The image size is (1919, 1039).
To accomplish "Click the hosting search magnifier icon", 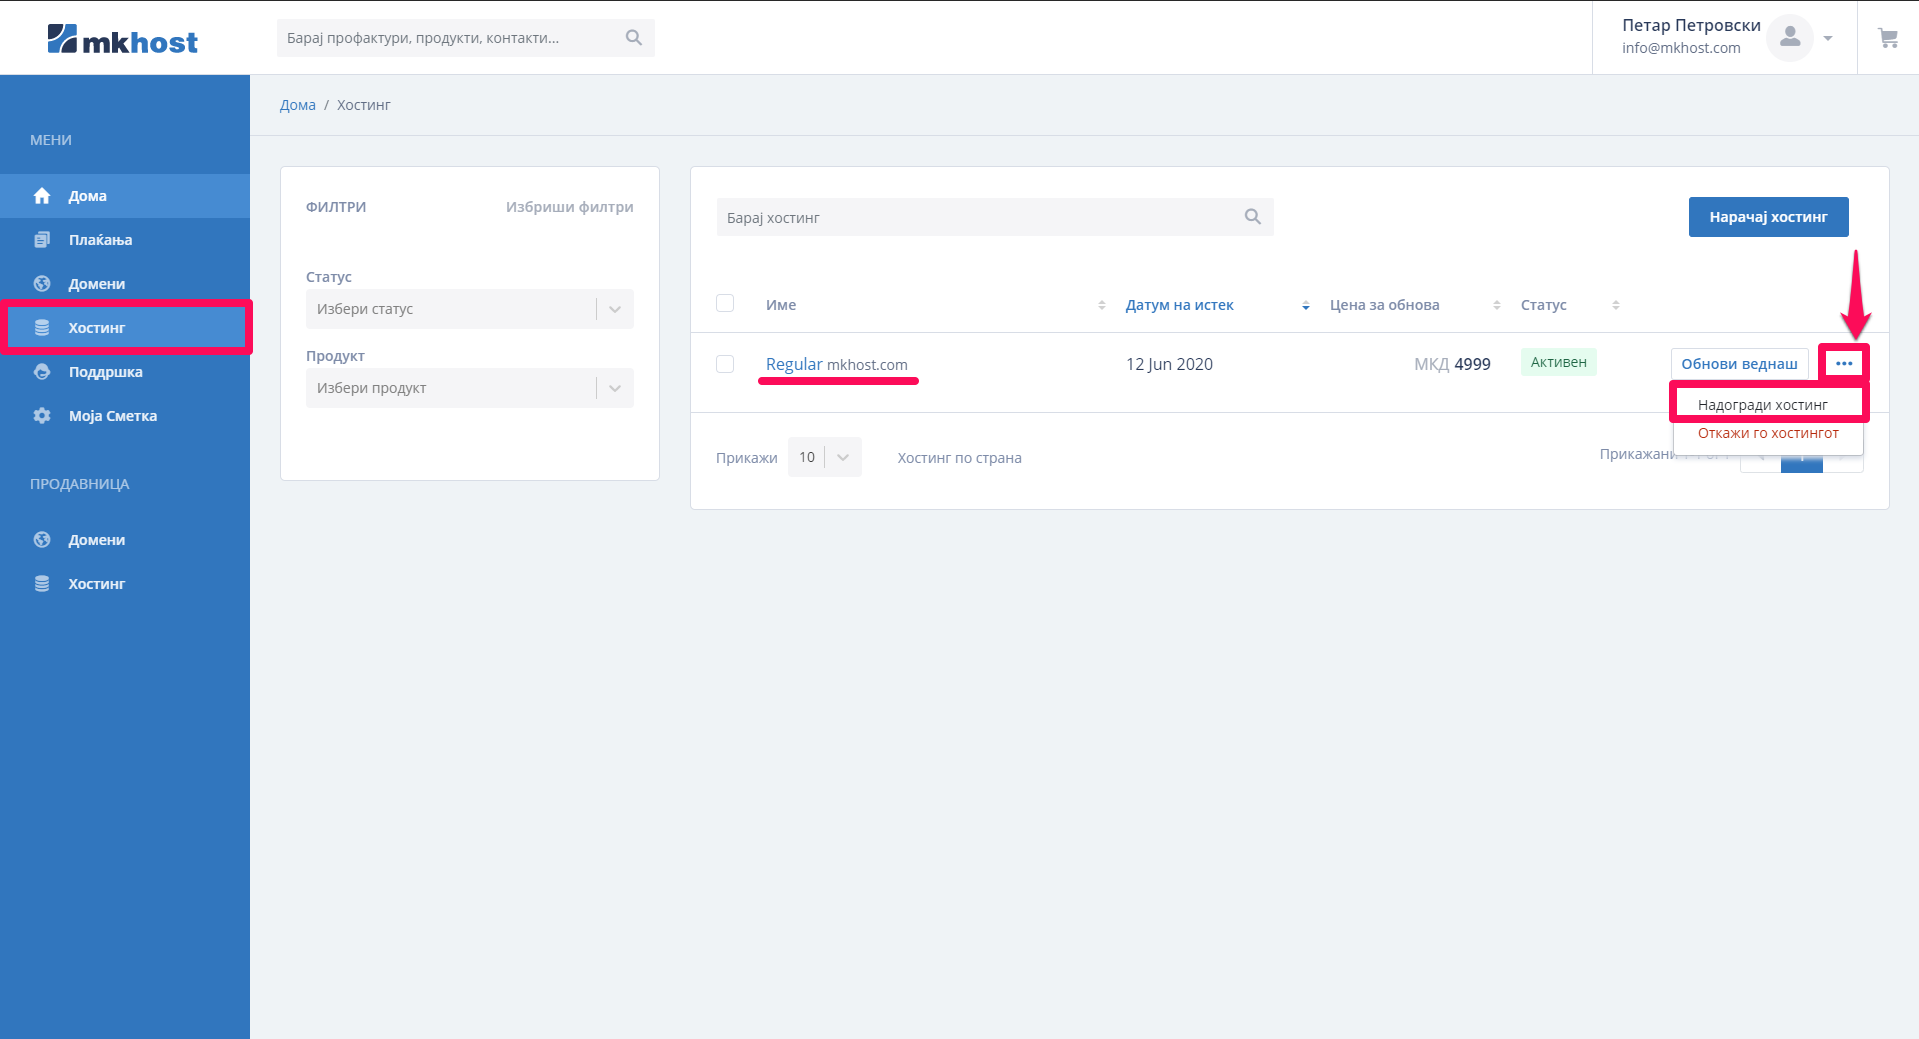I will (1252, 217).
